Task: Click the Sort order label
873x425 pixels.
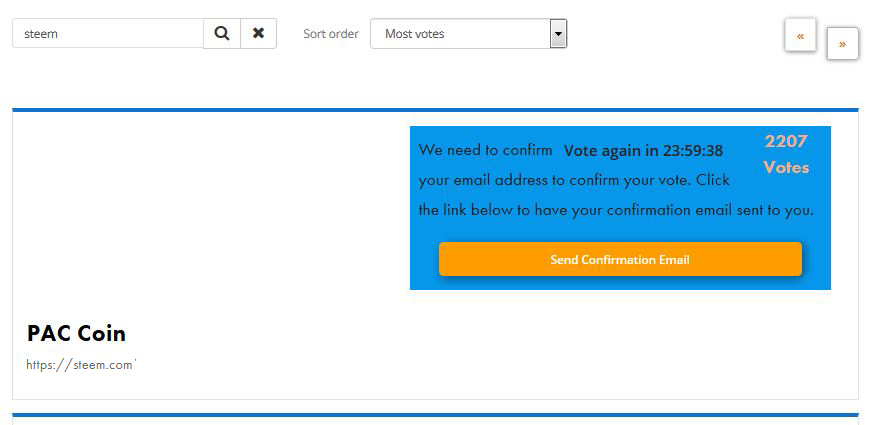Action: (x=331, y=34)
